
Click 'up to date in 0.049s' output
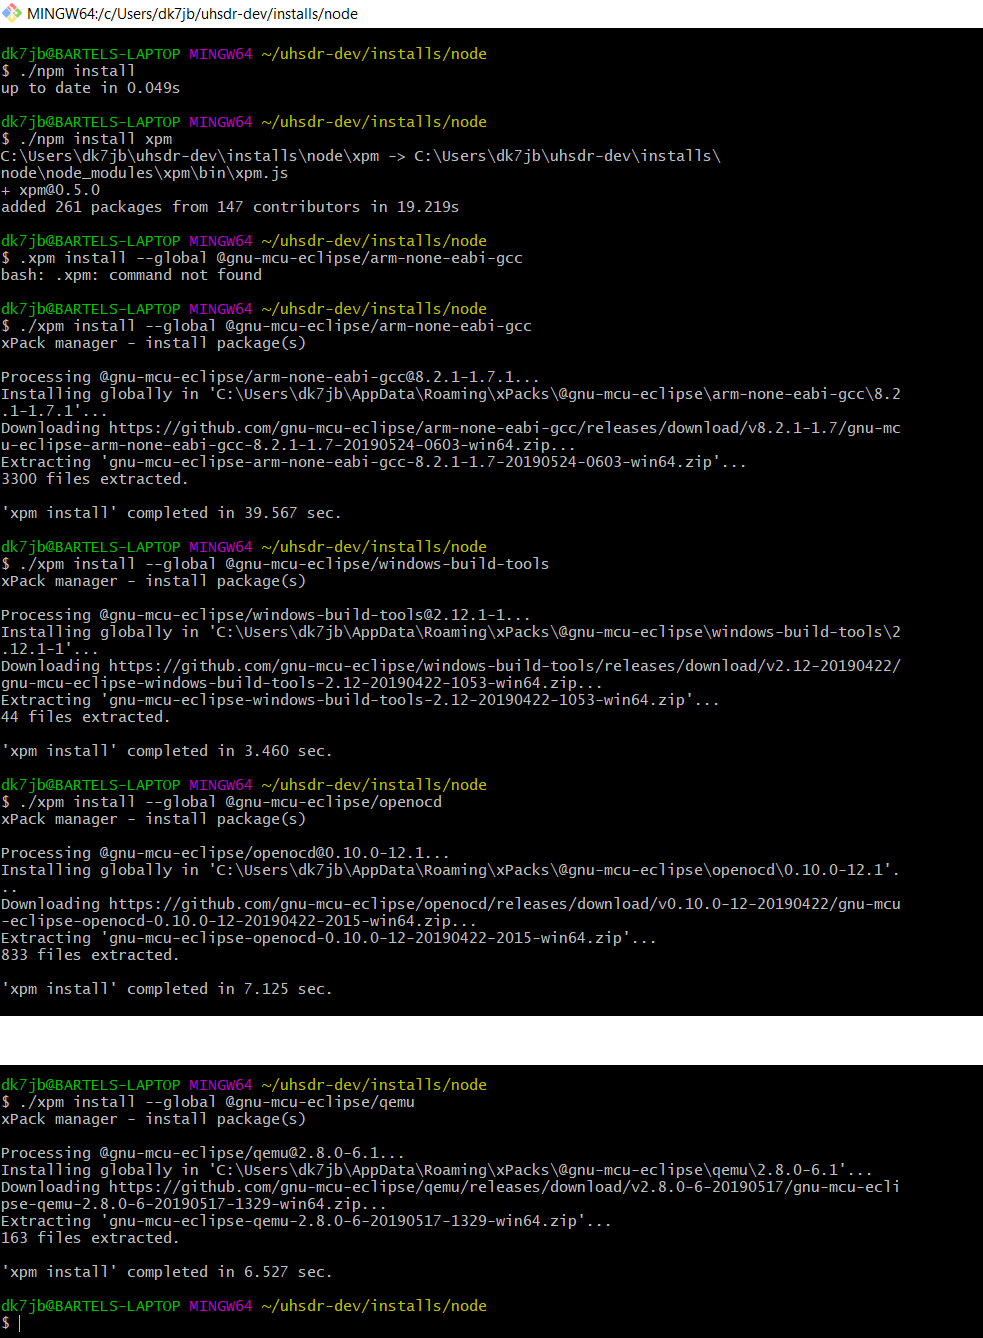coord(91,88)
